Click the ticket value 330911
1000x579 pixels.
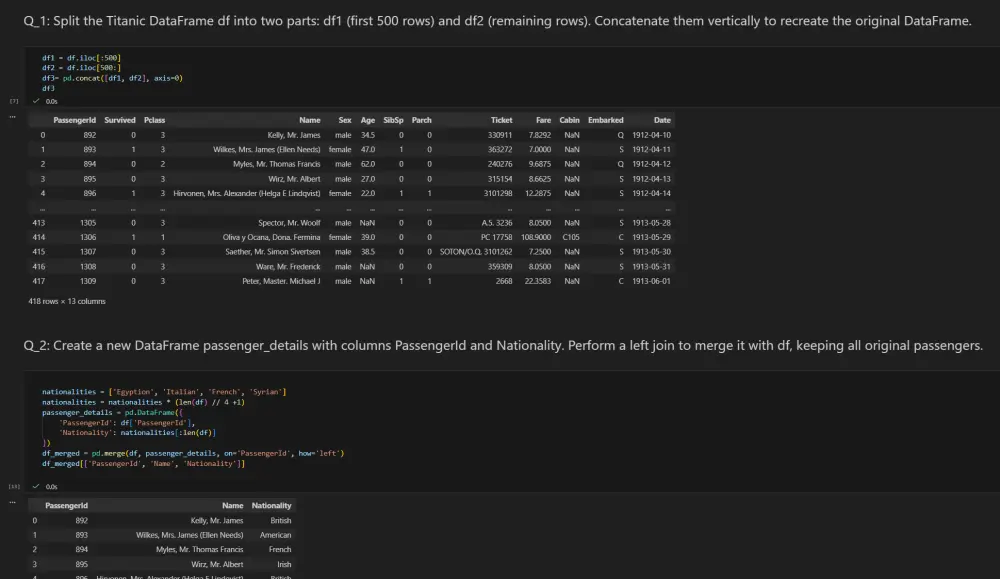(500, 135)
